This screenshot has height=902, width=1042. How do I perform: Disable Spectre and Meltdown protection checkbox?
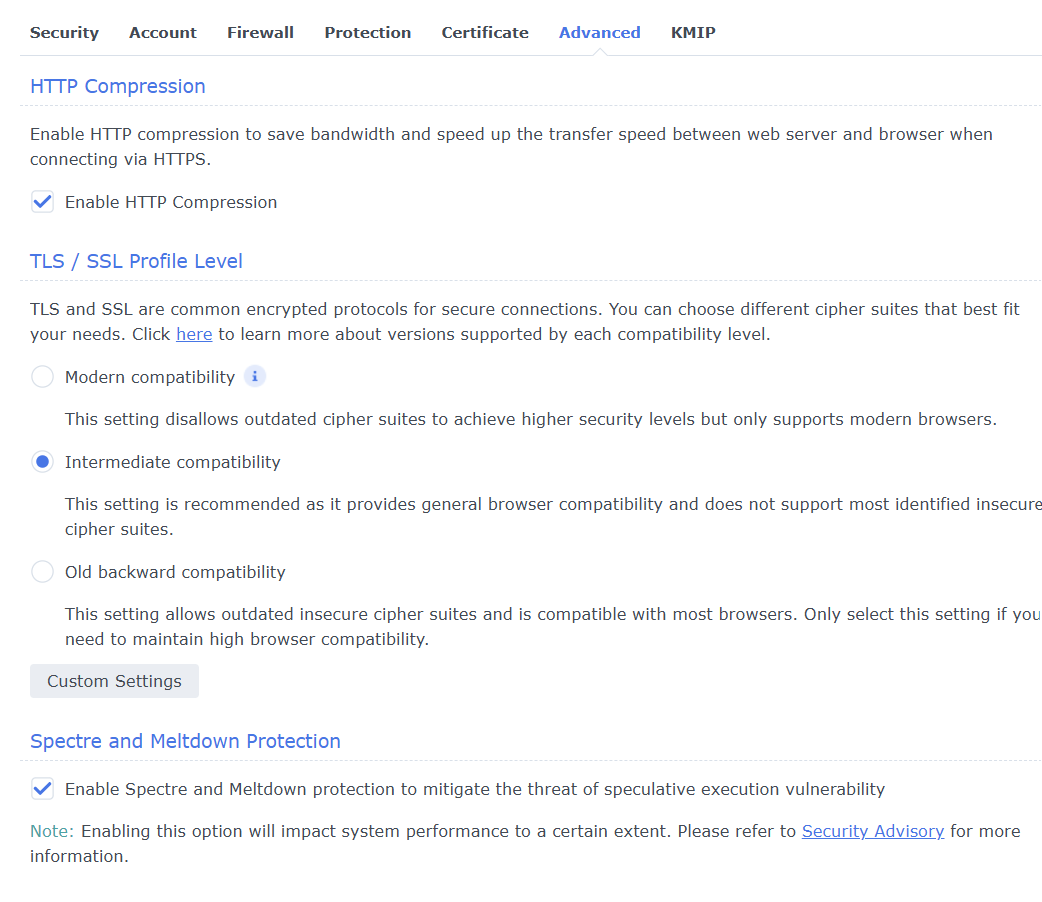pos(42,789)
